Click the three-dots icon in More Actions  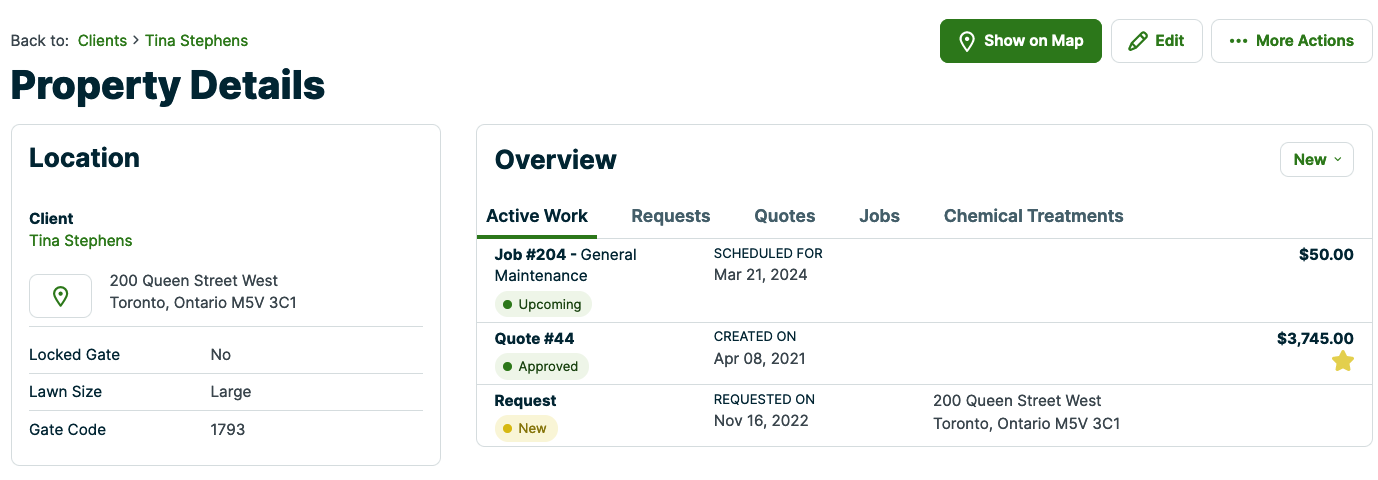(x=1238, y=41)
